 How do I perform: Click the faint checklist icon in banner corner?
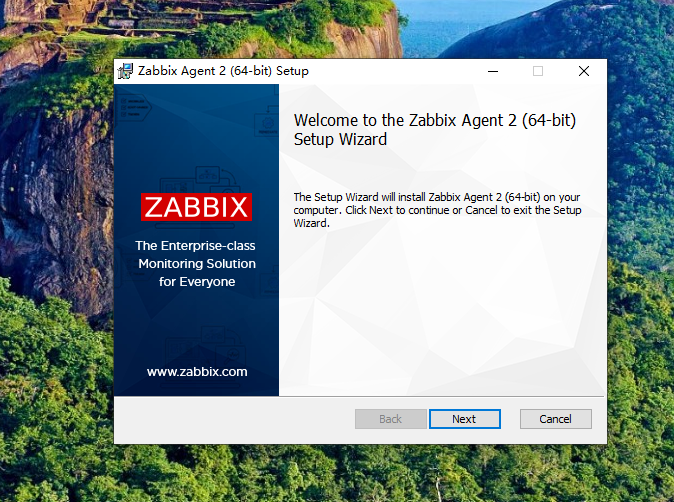pyautogui.click(x=133, y=108)
